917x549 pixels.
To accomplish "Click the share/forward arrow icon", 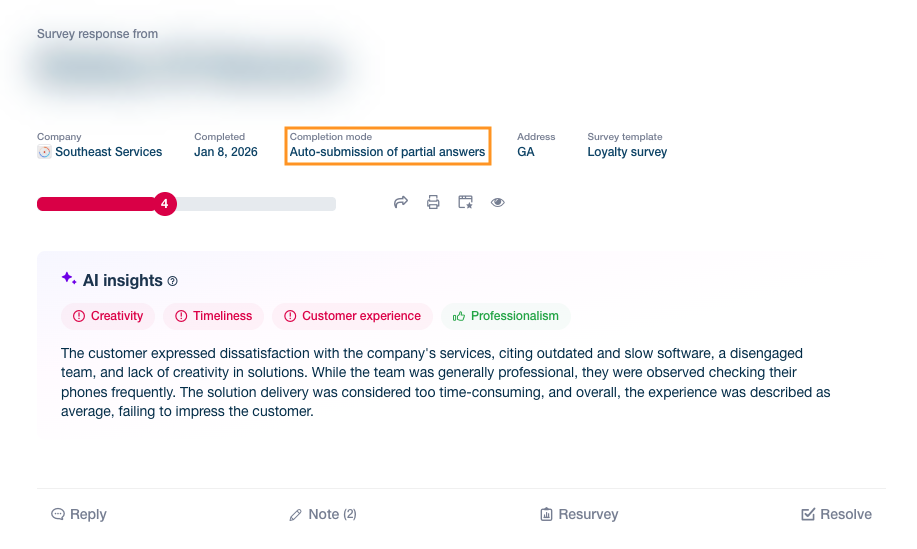I will [x=401, y=202].
